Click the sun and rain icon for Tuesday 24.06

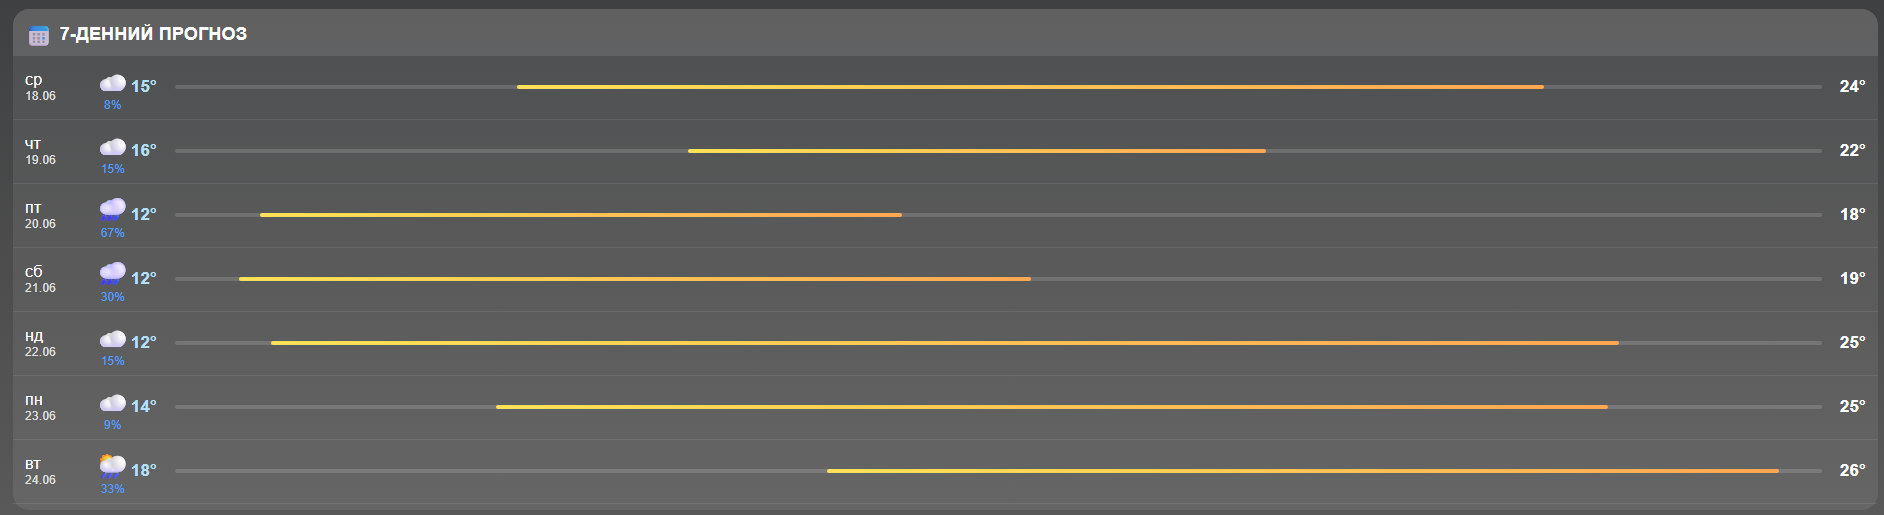113,466
